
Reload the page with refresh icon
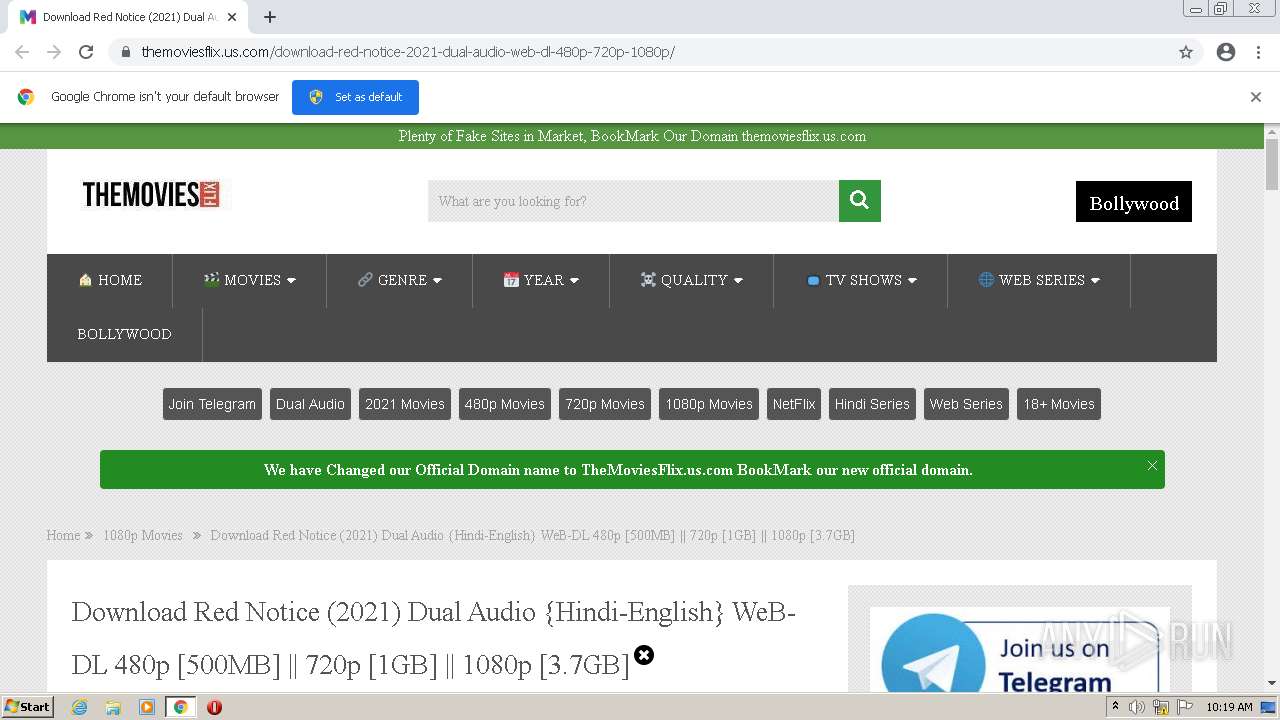point(86,52)
